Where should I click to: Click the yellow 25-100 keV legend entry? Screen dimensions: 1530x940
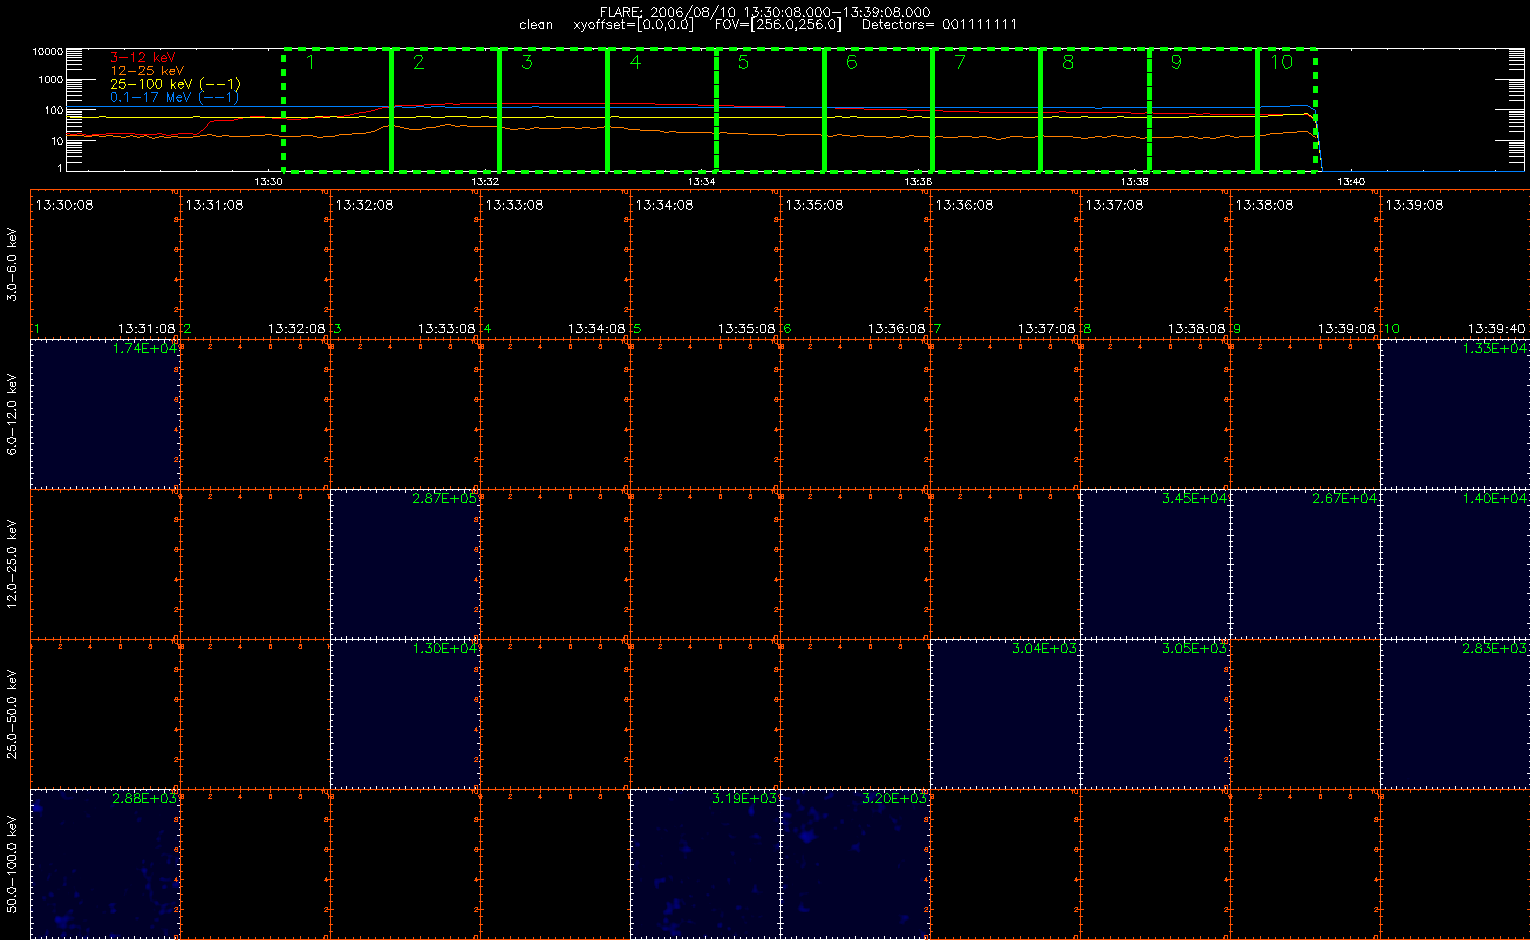pyautogui.click(x=175, y=84)
